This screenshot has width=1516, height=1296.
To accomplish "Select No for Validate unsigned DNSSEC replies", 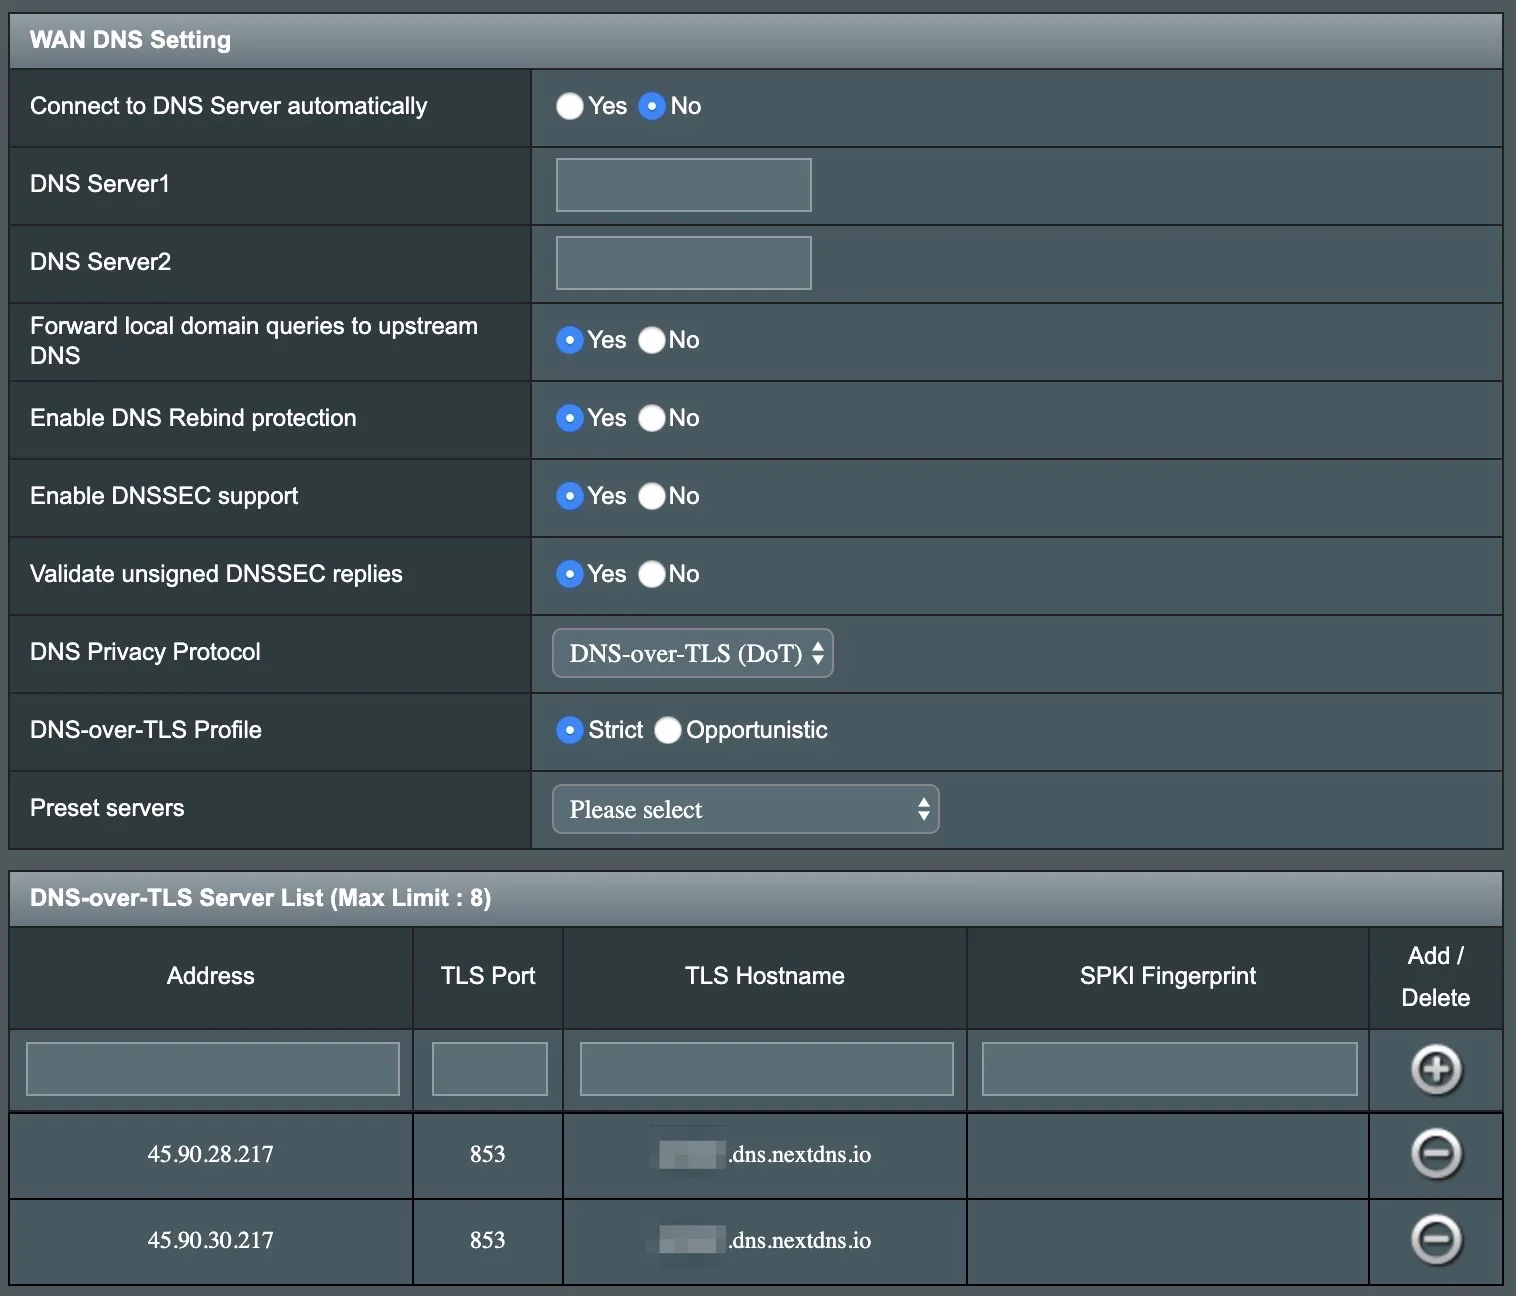I will click(x=651, y=574).
